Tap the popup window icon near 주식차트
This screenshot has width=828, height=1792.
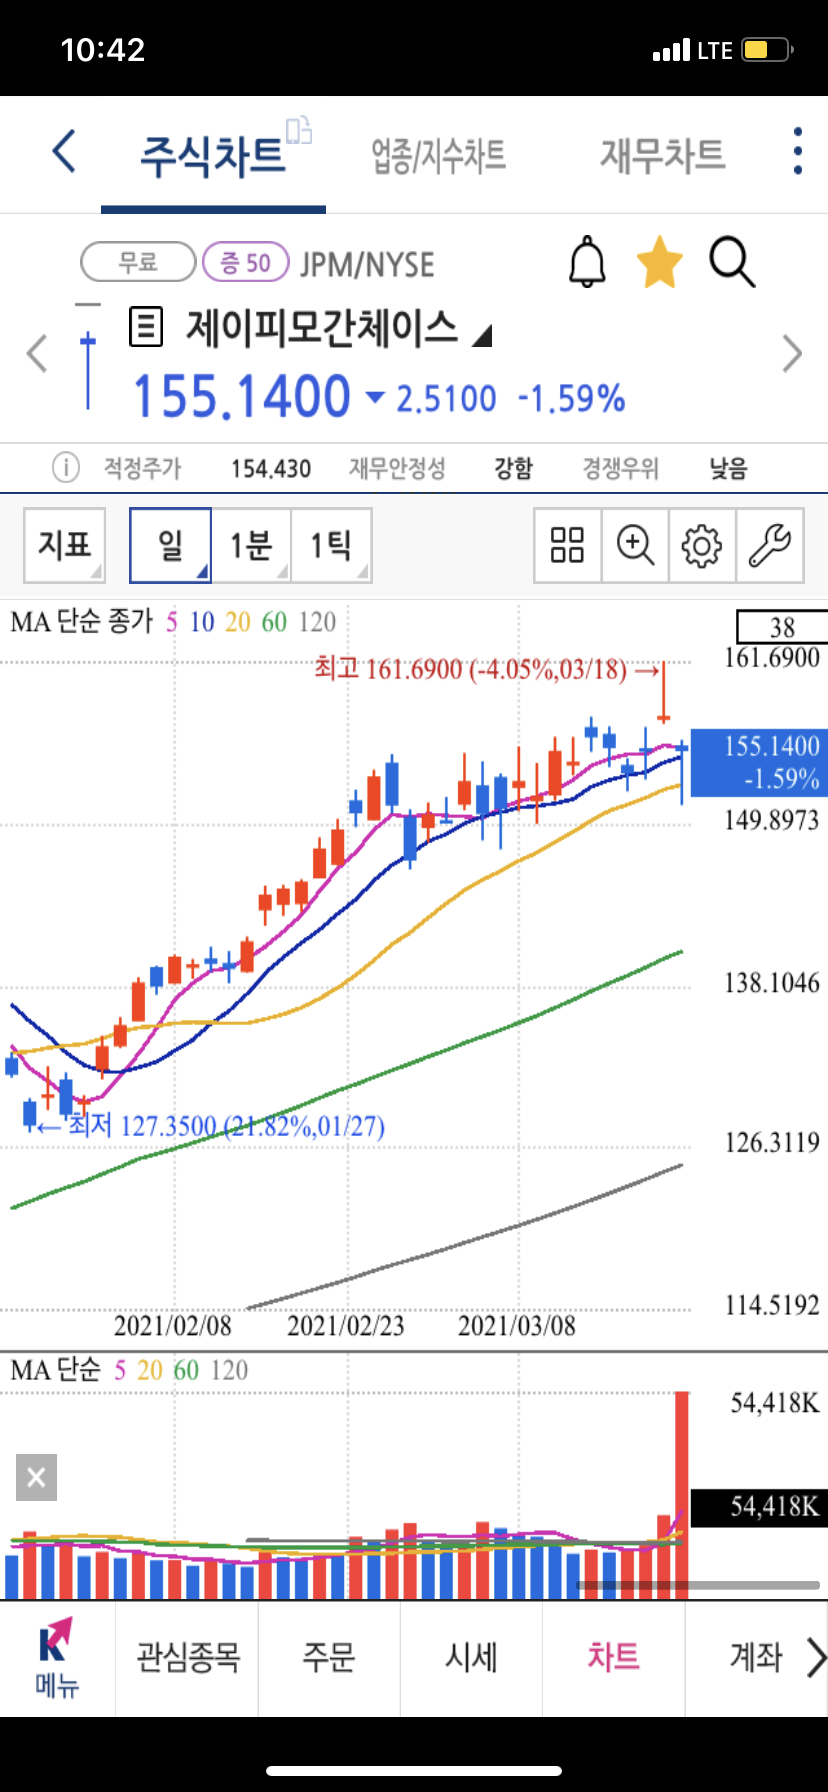click(x=299, y=130)
